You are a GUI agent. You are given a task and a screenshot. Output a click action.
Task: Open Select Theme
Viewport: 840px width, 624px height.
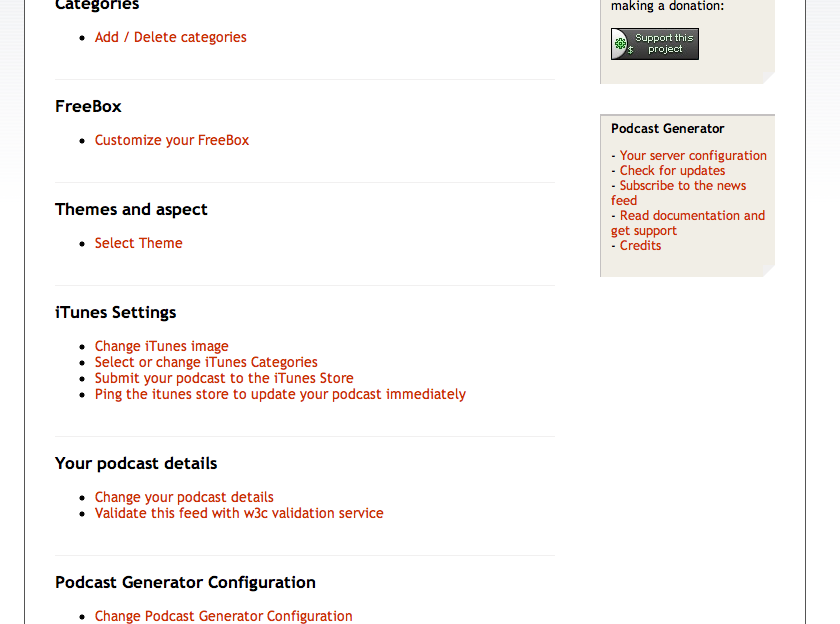(x=138, y=243)
